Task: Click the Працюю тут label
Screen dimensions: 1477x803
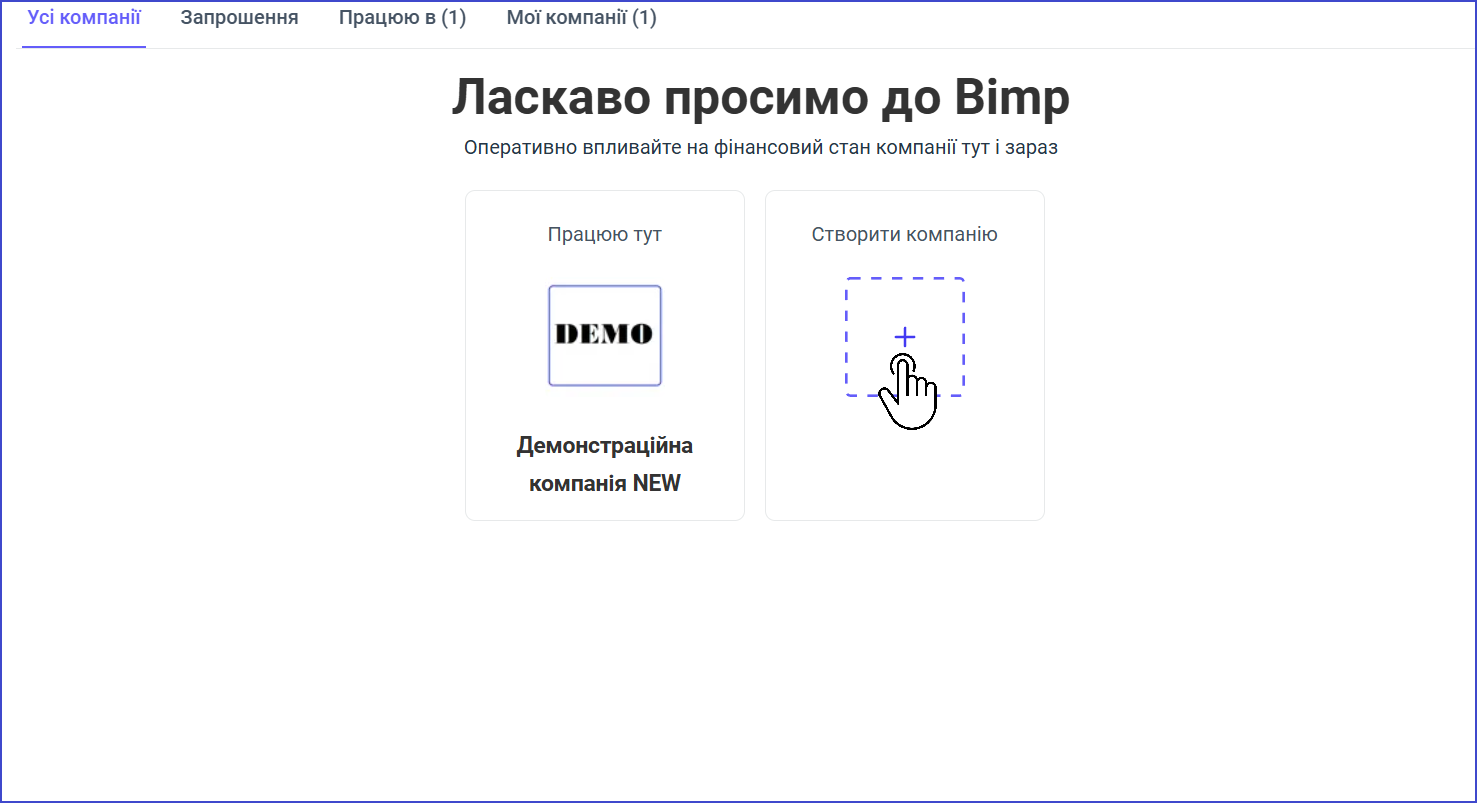Action: (x=605, y=234)
